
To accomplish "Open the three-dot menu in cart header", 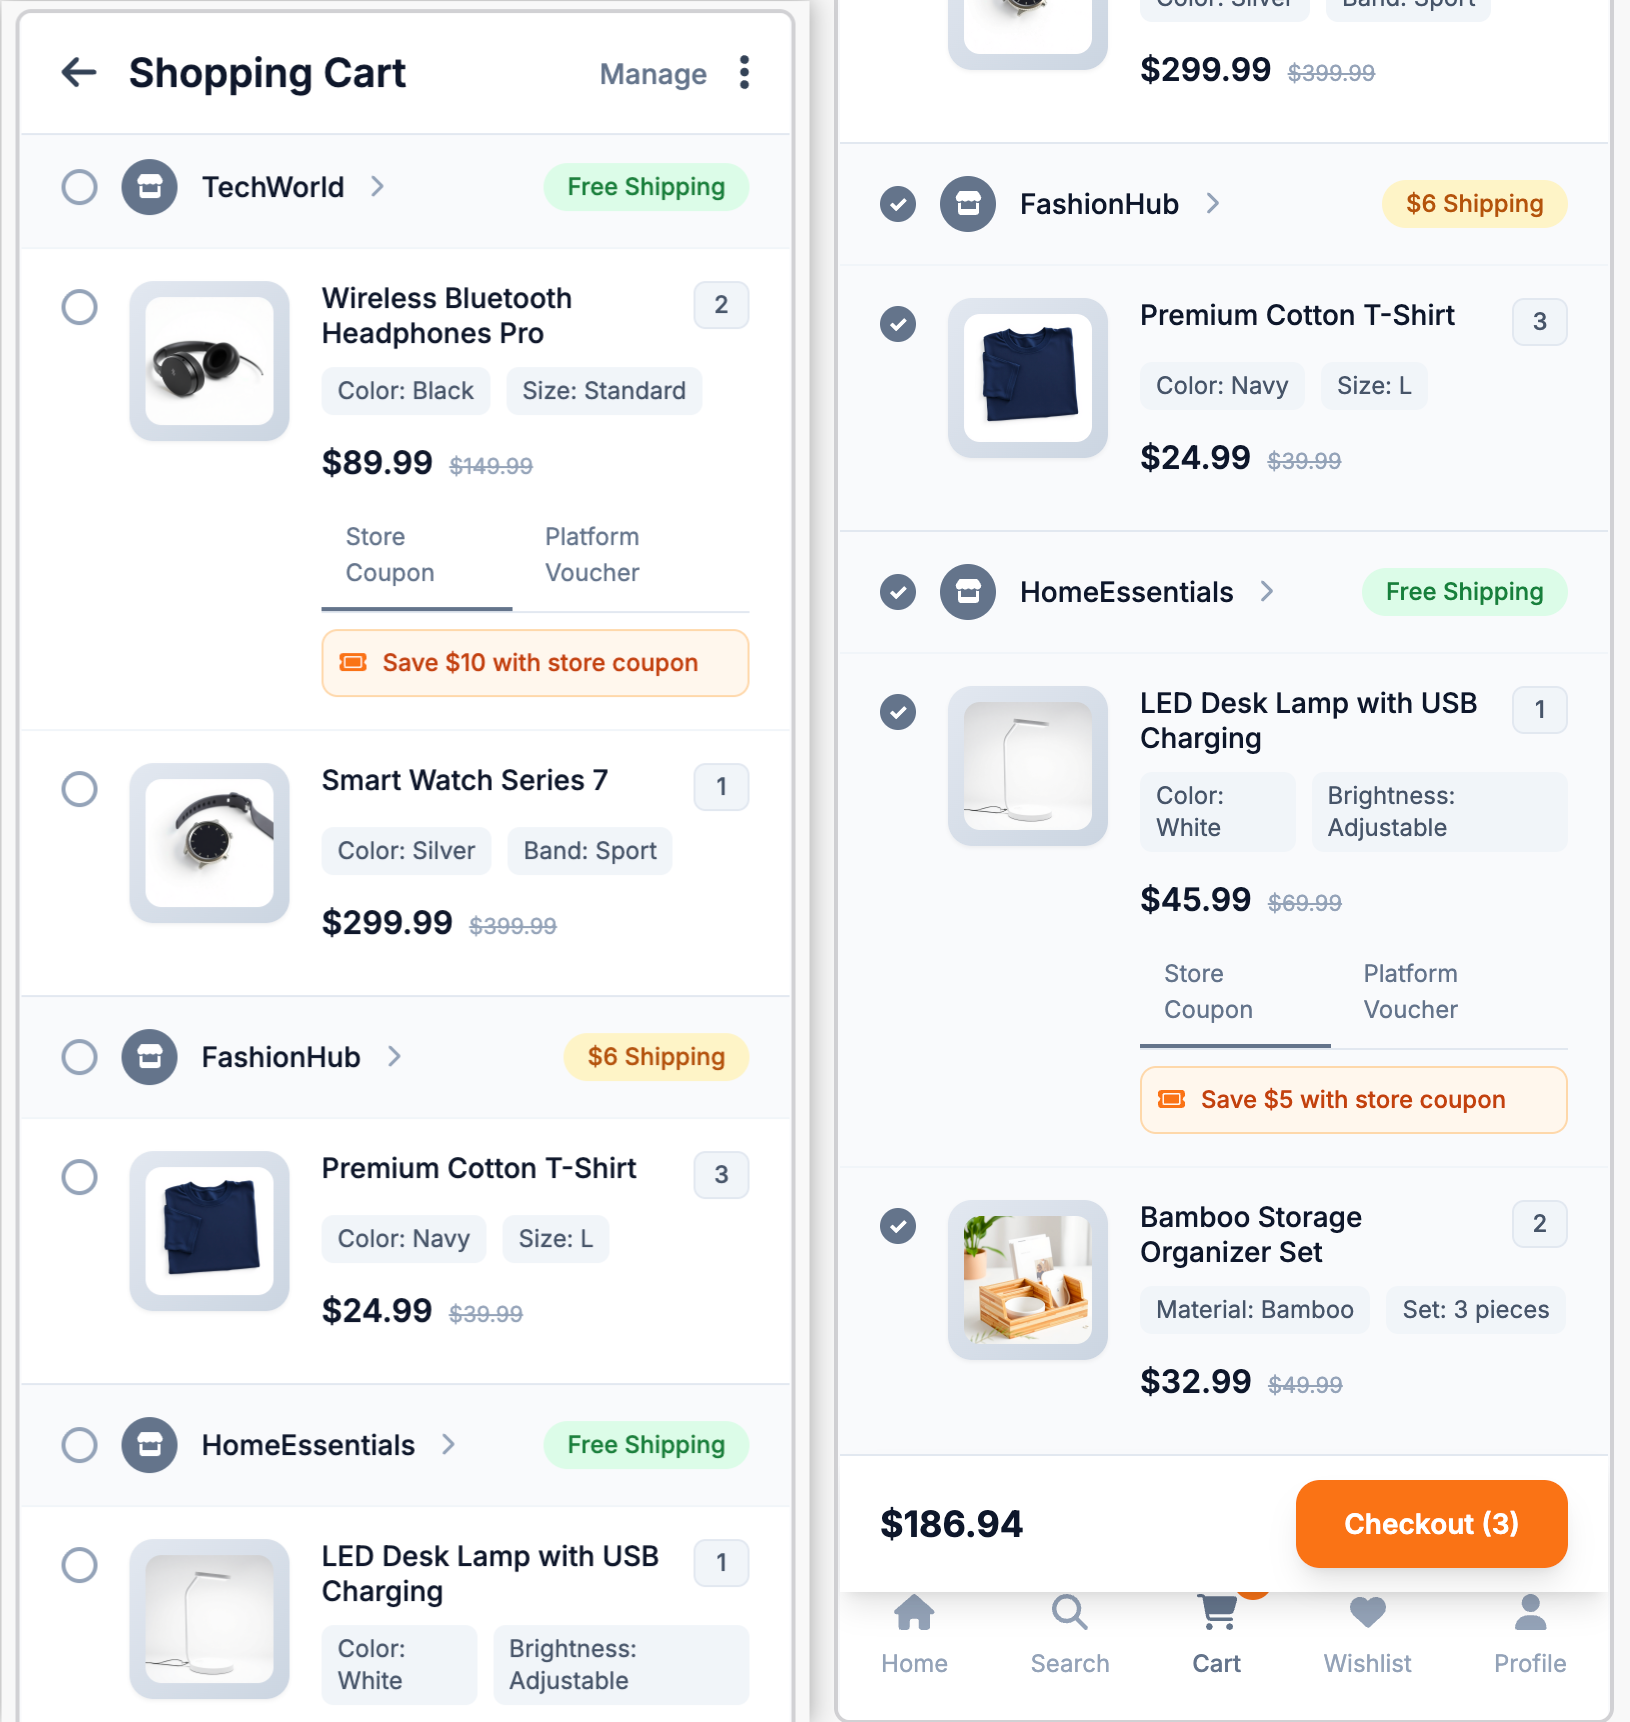I will point(743,73).
